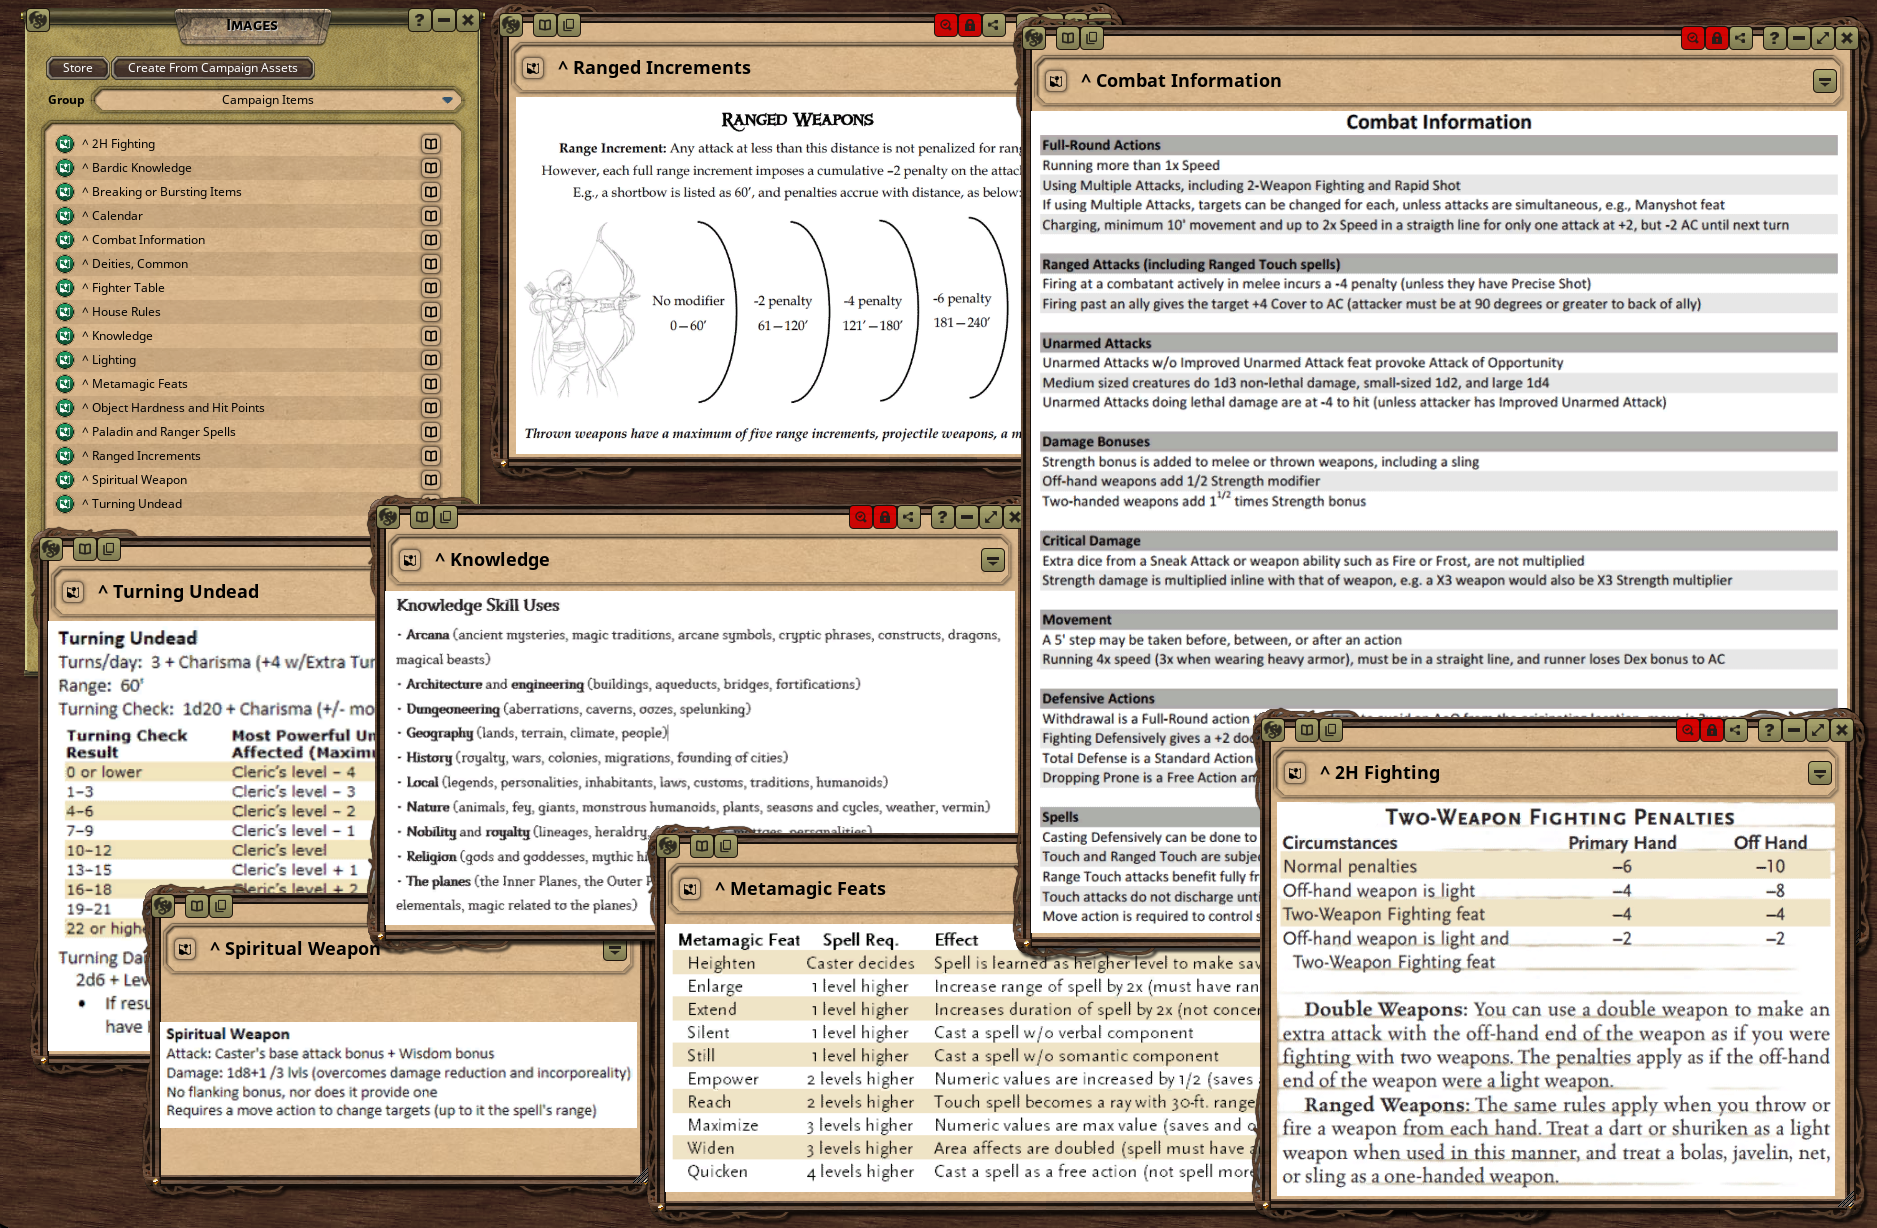The width and height of the screenshot is (1877, 1228).
Task: Toggle the red lock on Combat Information window
Action: [x=1717, y=38]
